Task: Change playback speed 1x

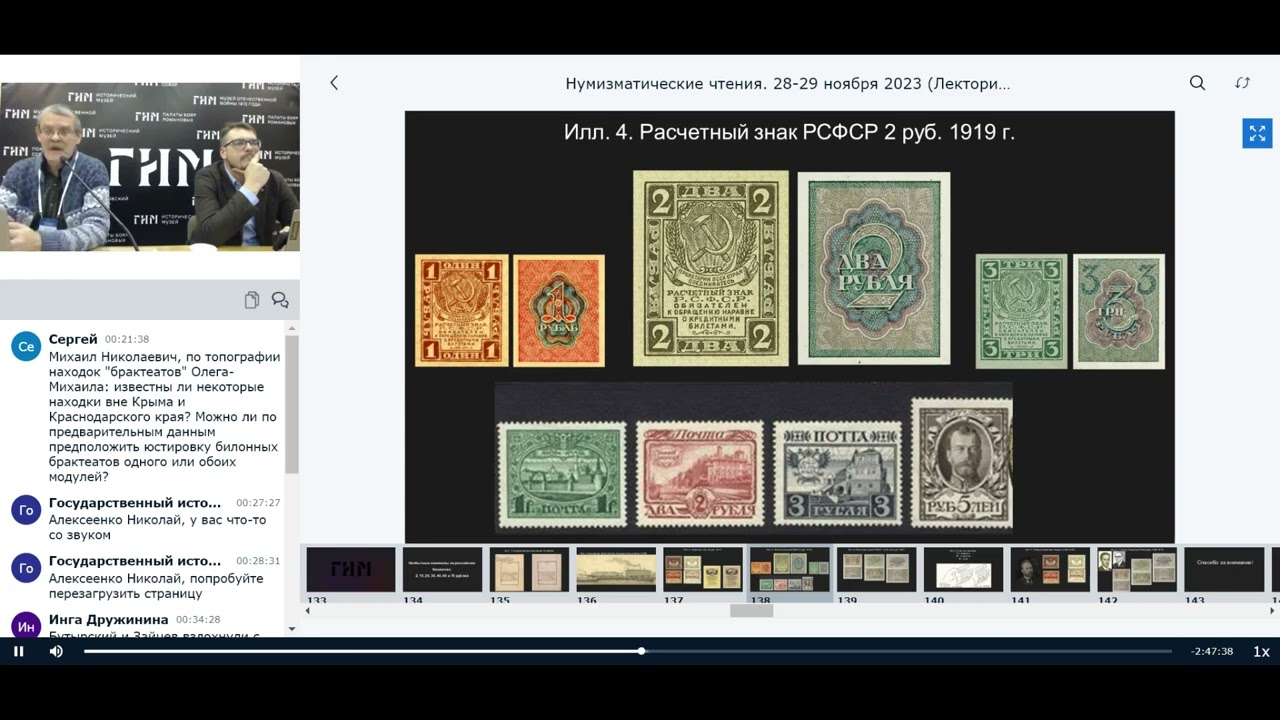Action: (1261, 651)
